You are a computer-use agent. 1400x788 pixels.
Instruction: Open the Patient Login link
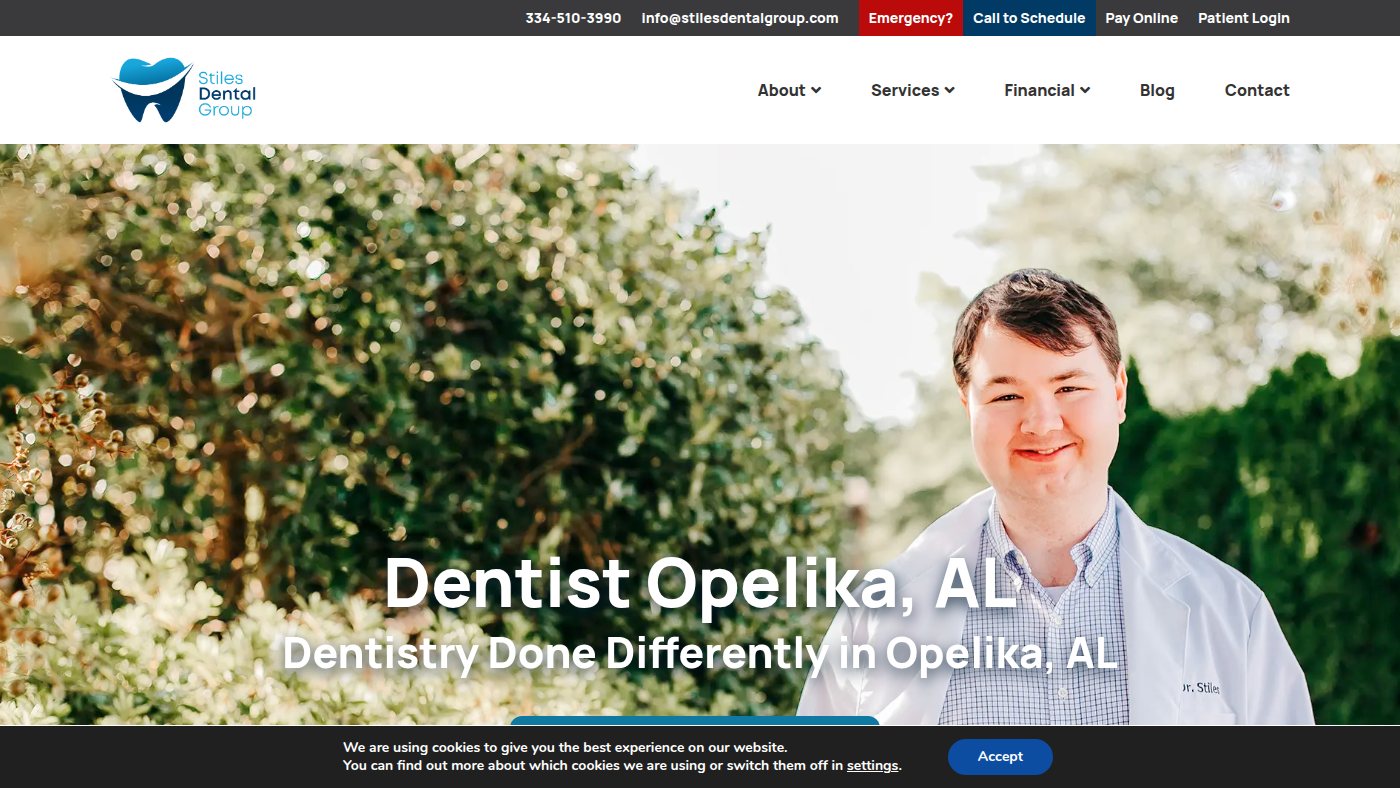[x=1244, y=18]
